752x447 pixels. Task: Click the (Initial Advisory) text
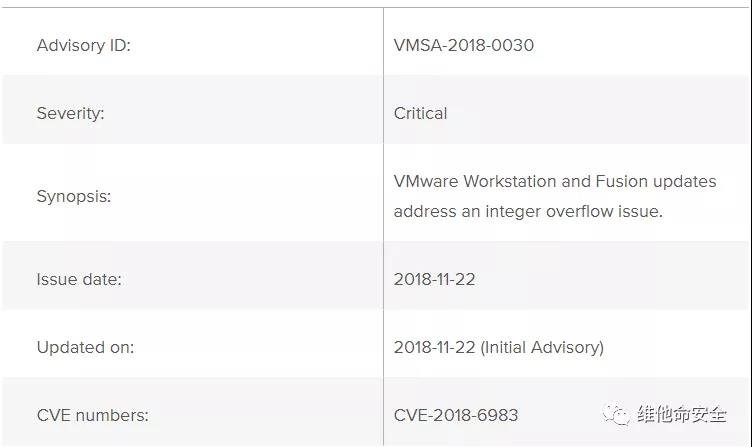(542, 347)
